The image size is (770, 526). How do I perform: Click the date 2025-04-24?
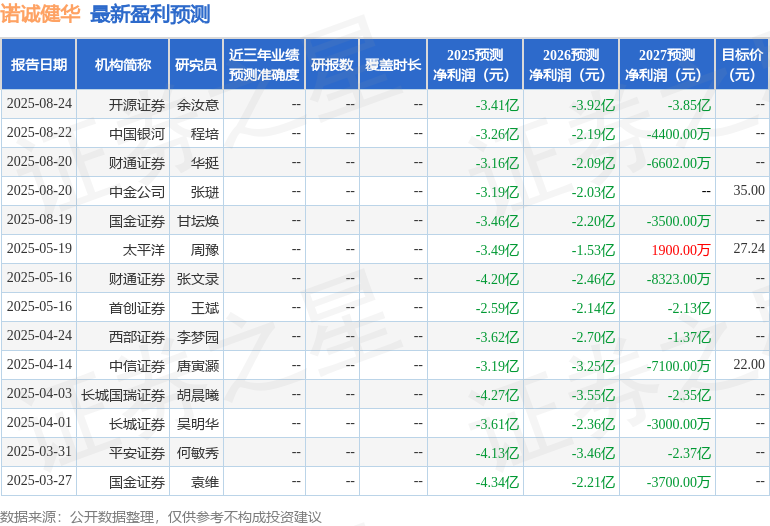click(x=39, y=335)
